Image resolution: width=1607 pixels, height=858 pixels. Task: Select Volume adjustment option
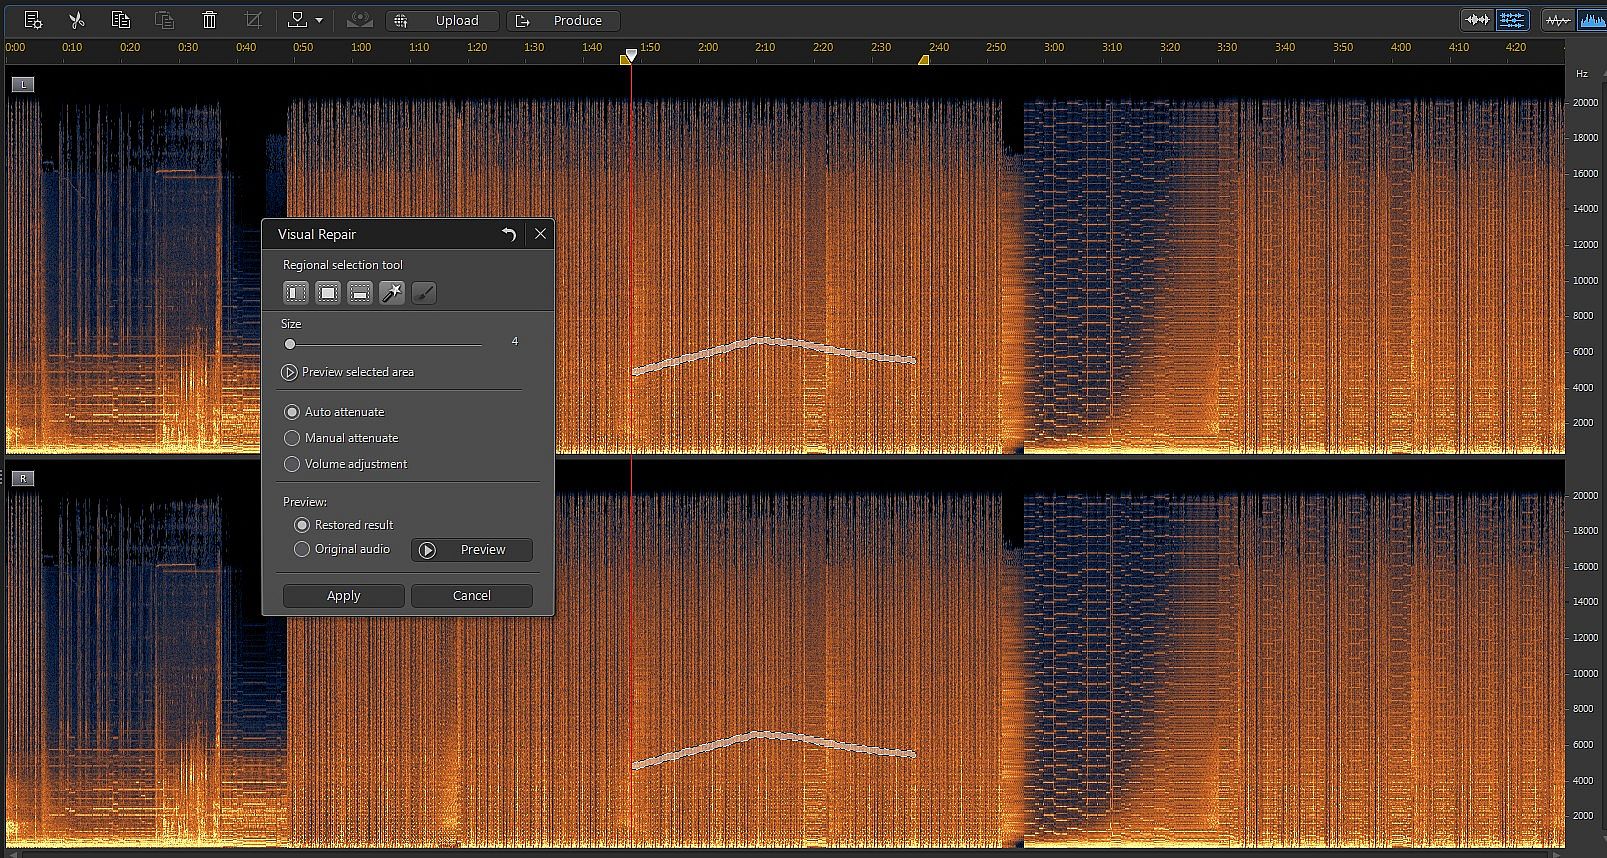tap(292, 464)
